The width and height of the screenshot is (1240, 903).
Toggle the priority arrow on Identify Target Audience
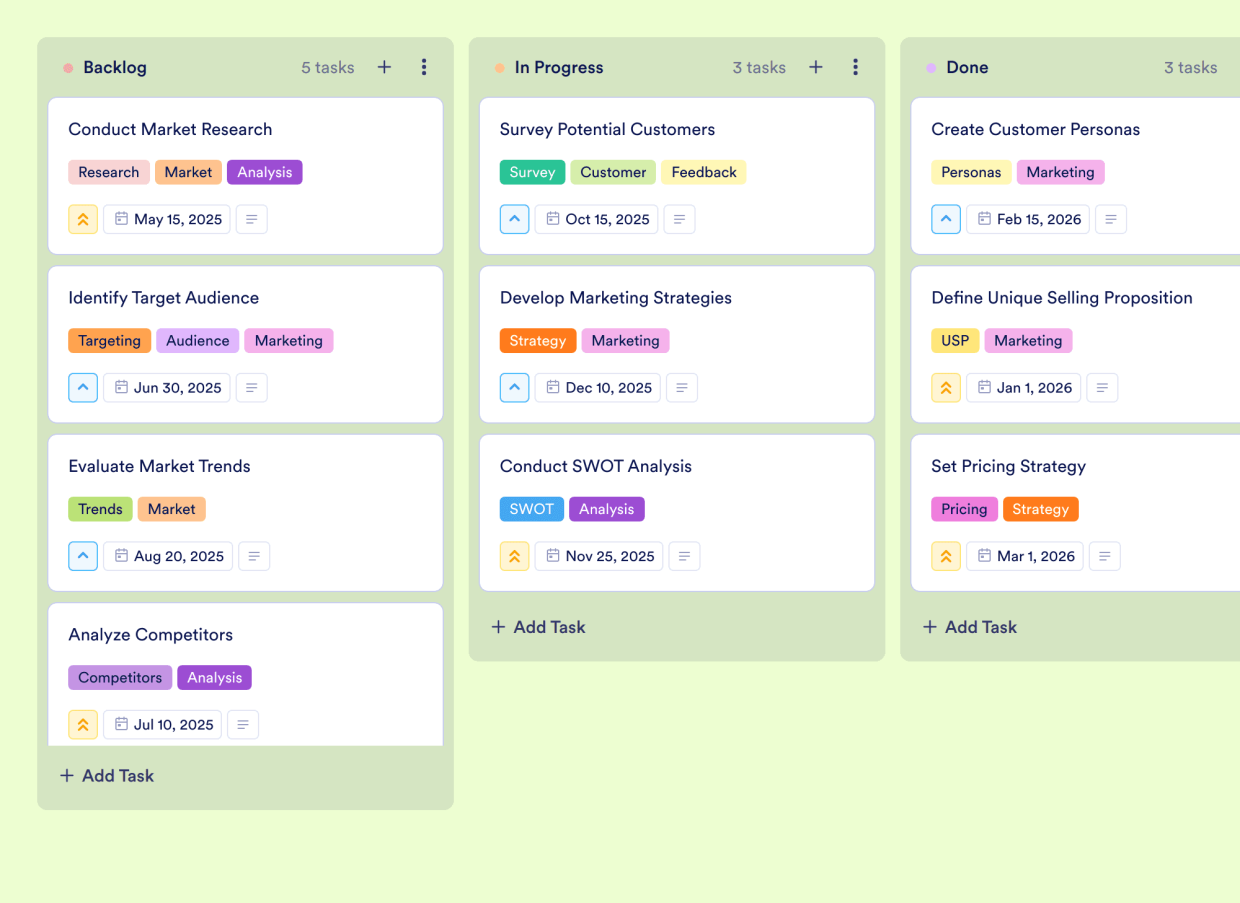83,387
